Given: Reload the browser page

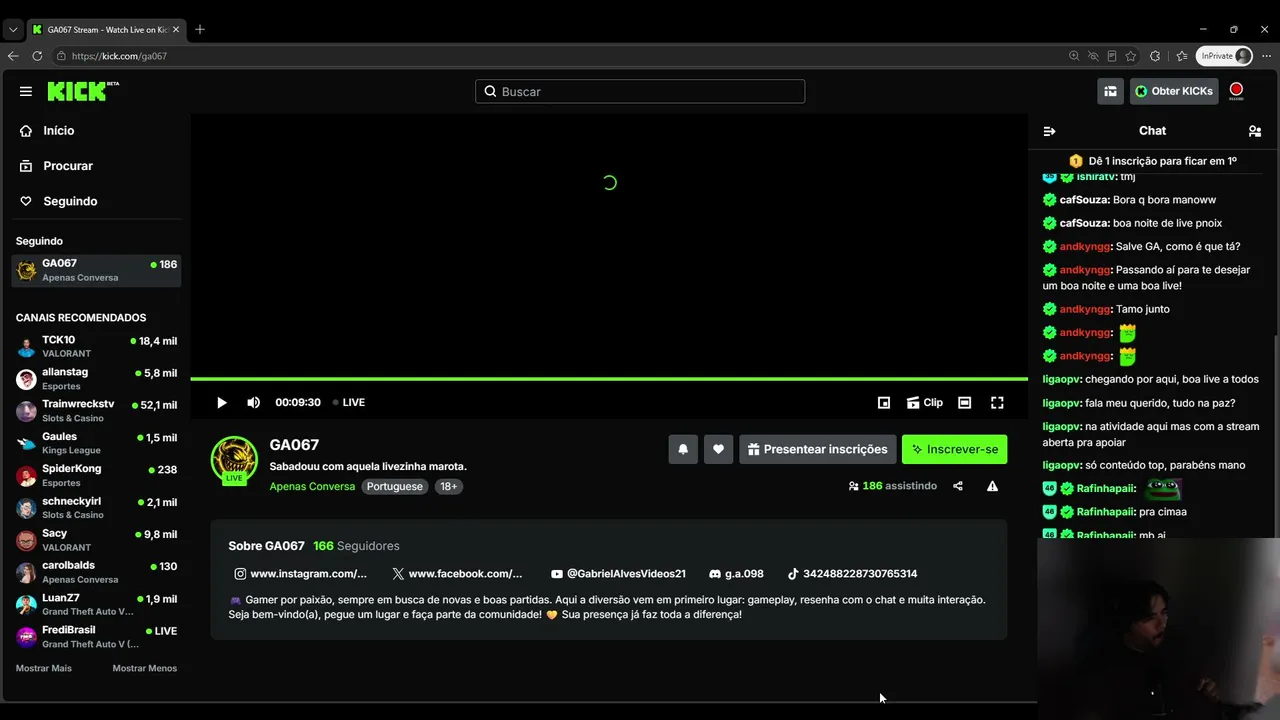Looking at the screenshot, I should coord(37,56).
